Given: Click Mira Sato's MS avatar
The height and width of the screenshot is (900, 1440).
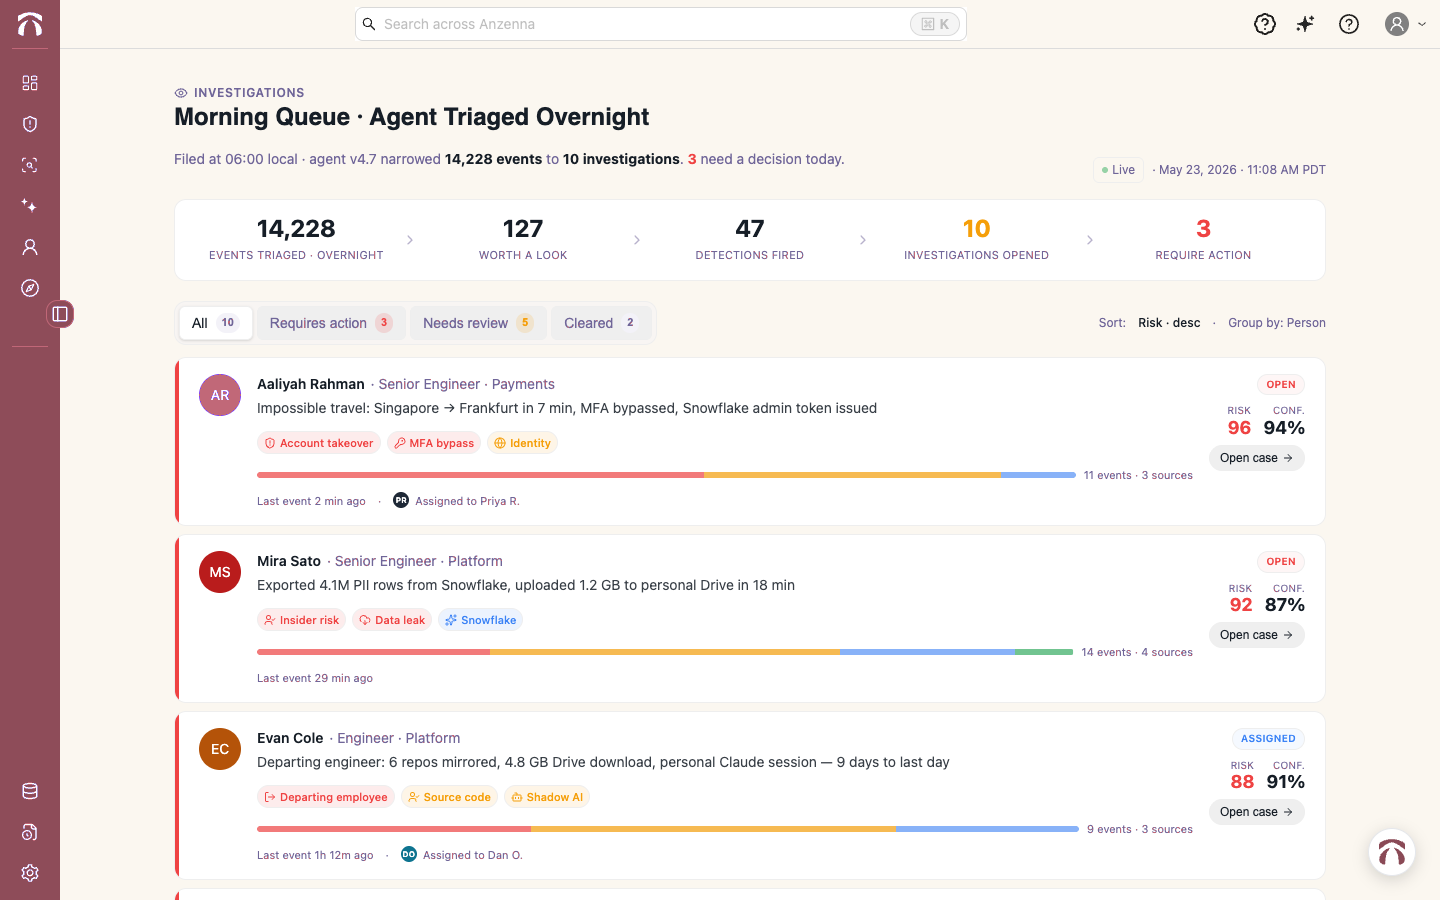Looking at the screenshot, I should tap(220, 572).
